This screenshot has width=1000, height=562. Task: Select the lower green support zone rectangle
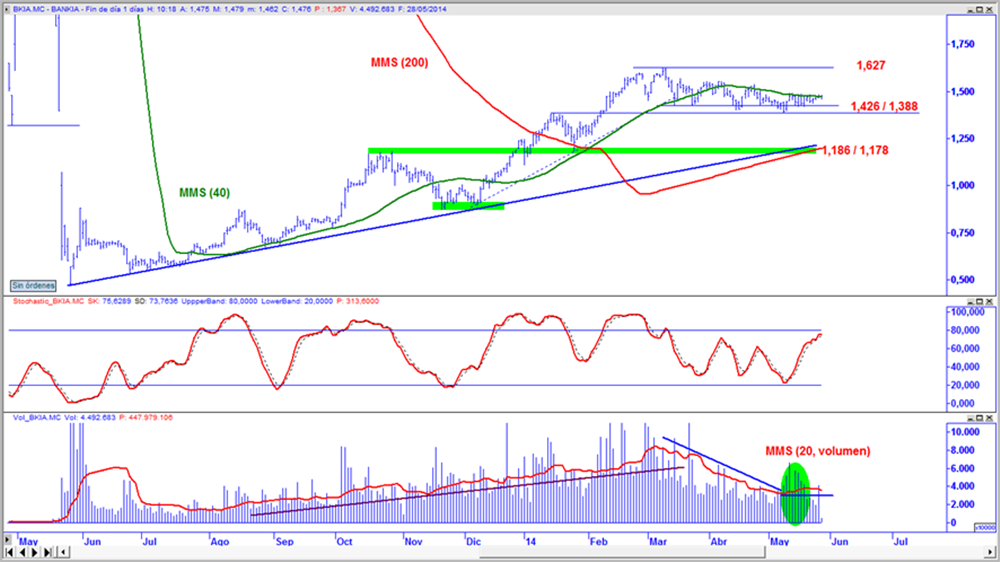pyautogui.click(x=468, y=206)
